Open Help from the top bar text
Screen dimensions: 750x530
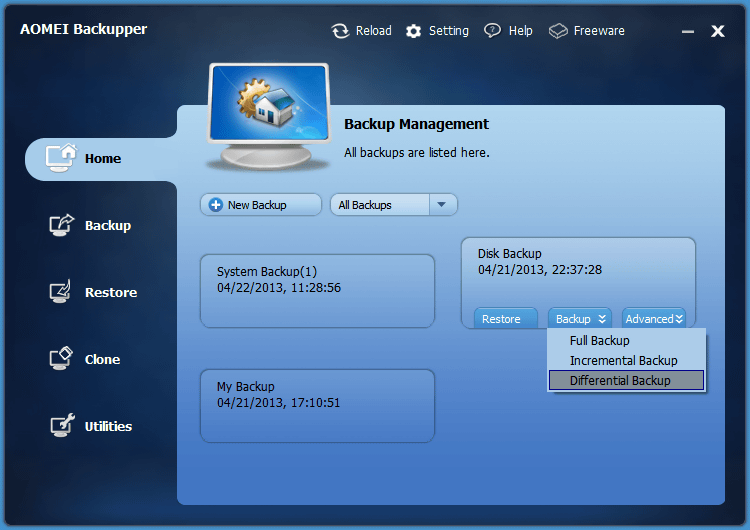tap(520, 31)
